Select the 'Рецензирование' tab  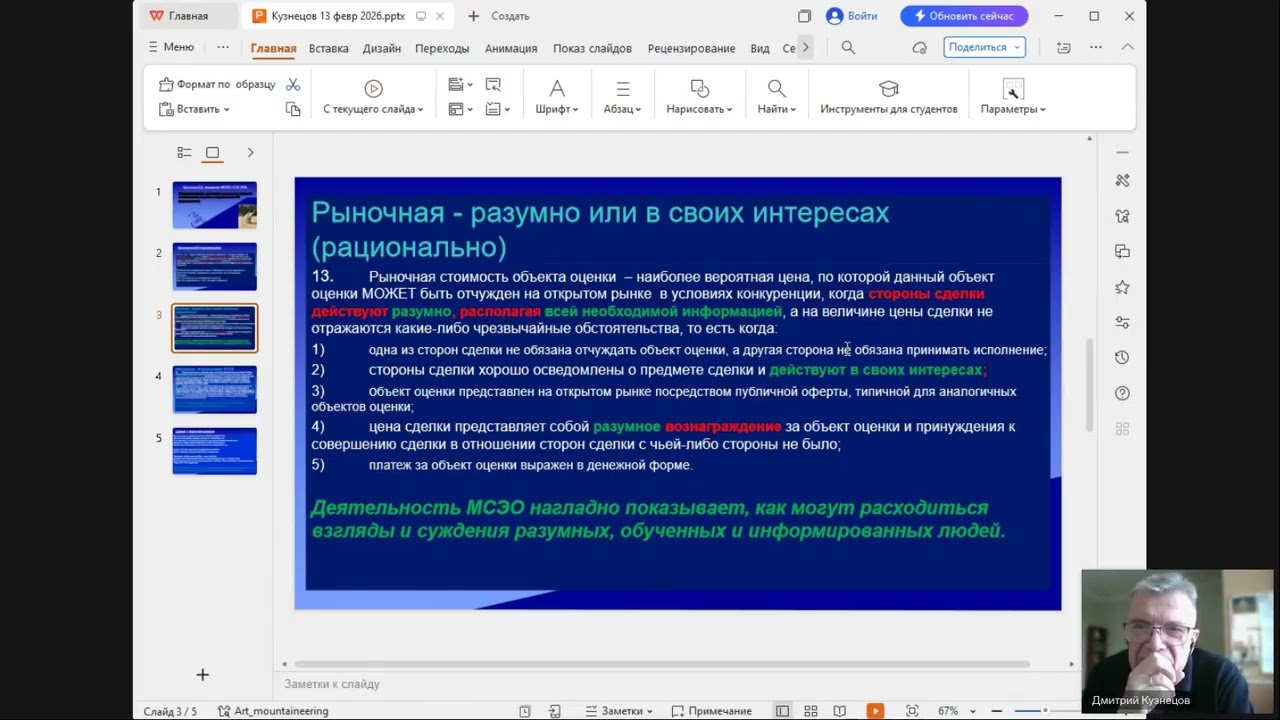691,48
